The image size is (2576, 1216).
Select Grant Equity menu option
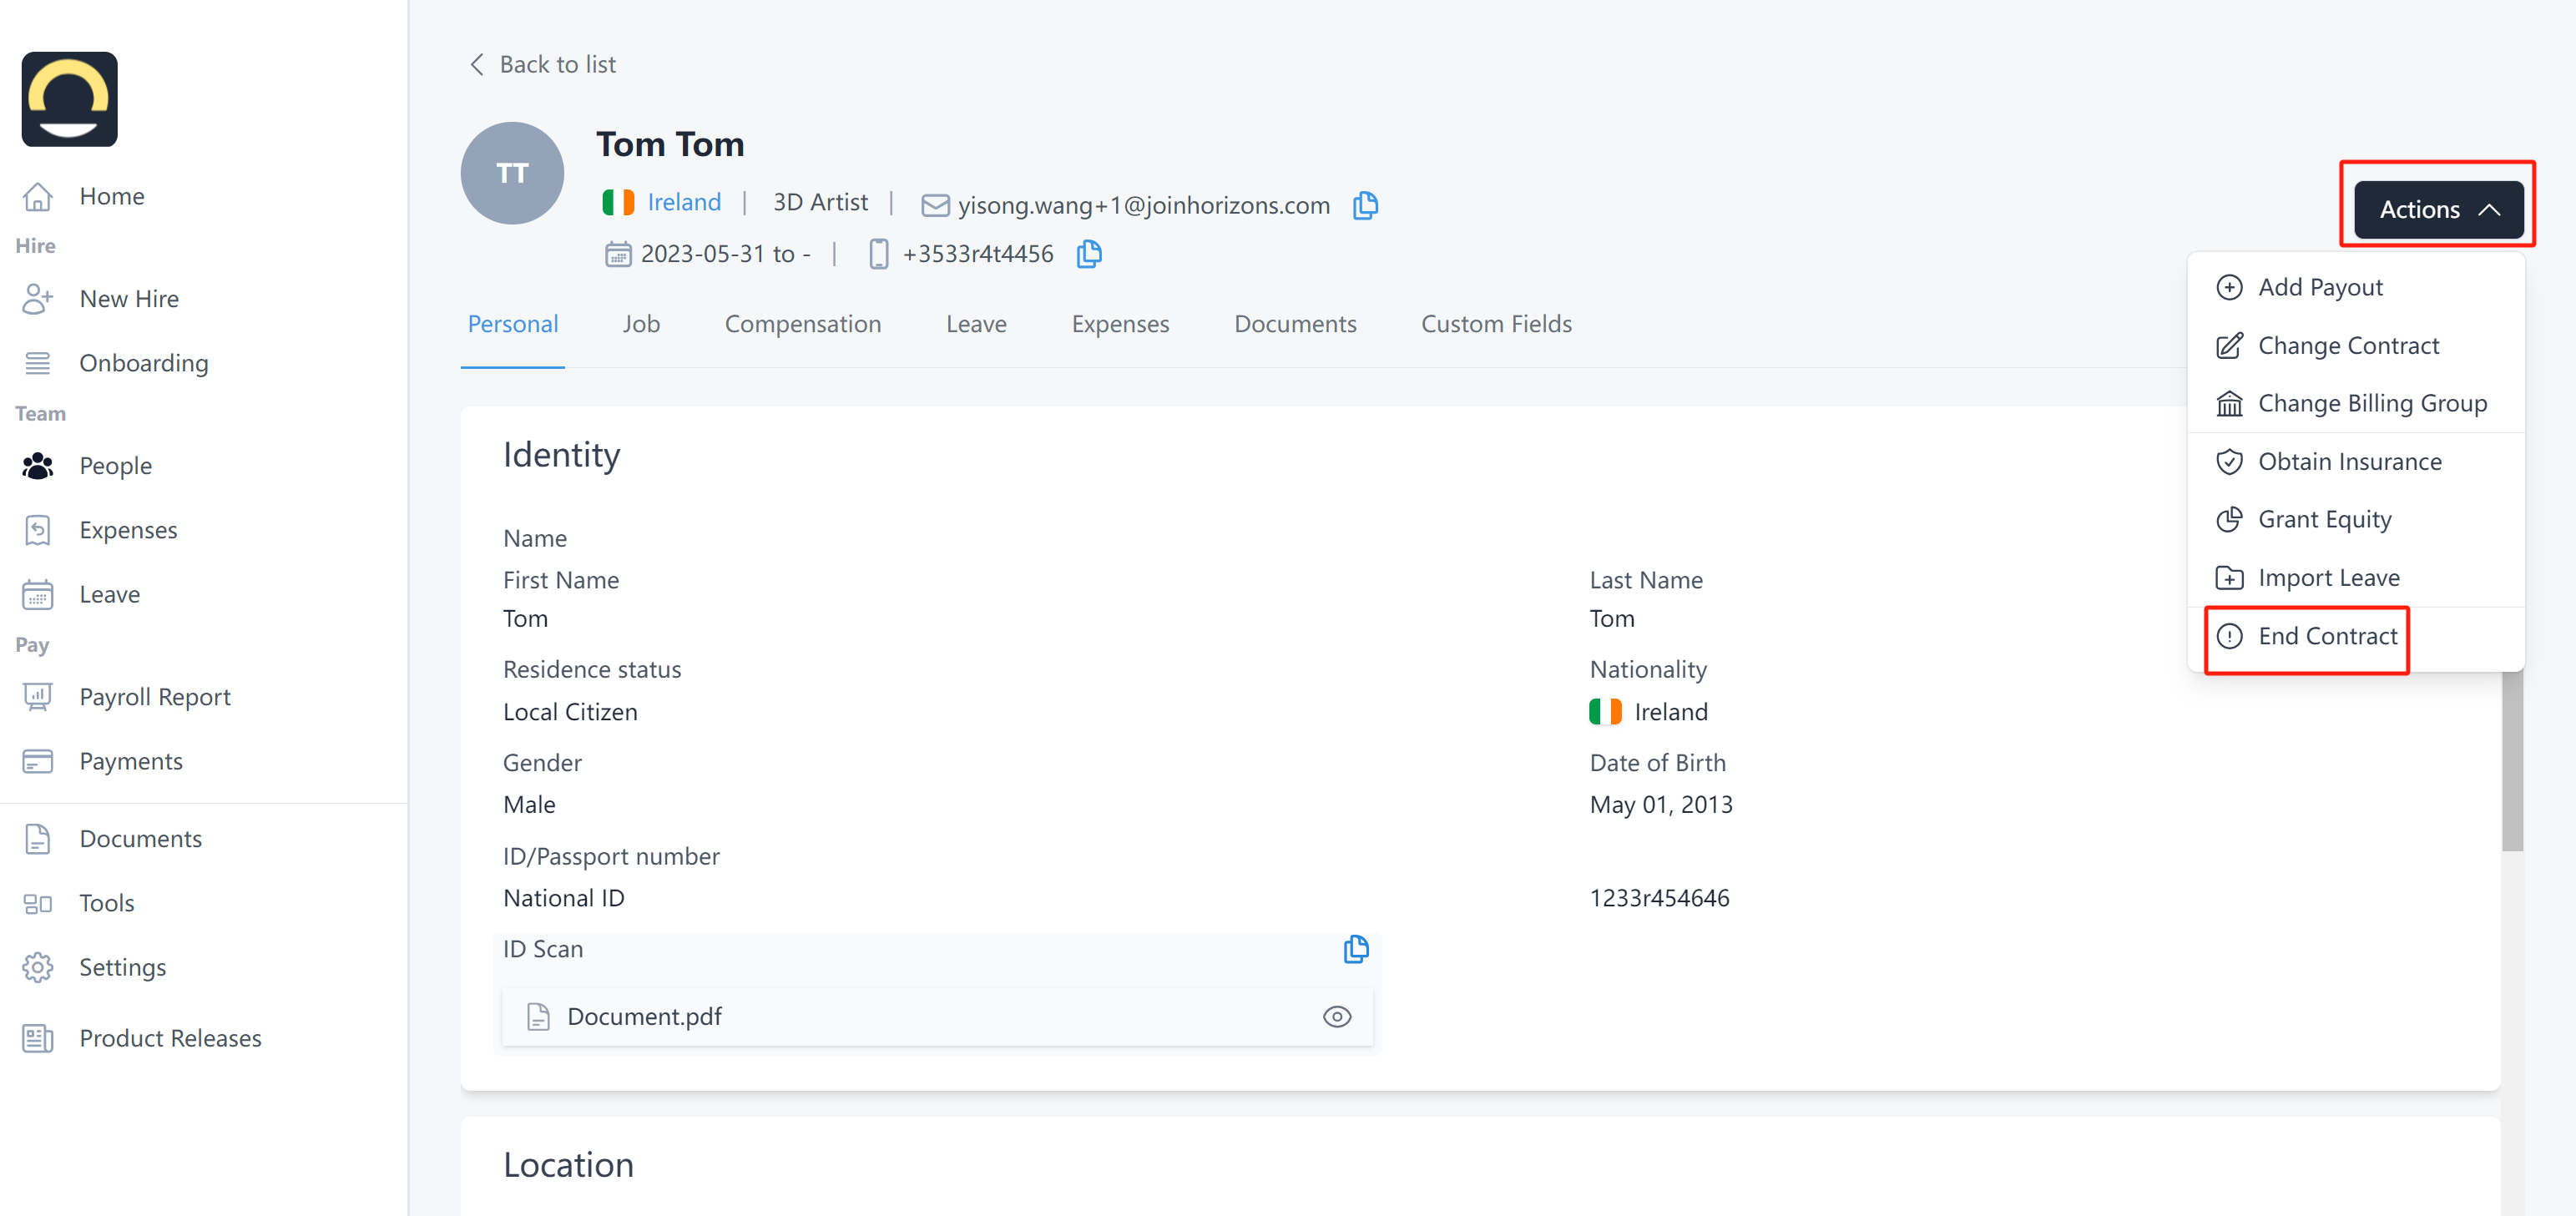[x=2324, y=520]
